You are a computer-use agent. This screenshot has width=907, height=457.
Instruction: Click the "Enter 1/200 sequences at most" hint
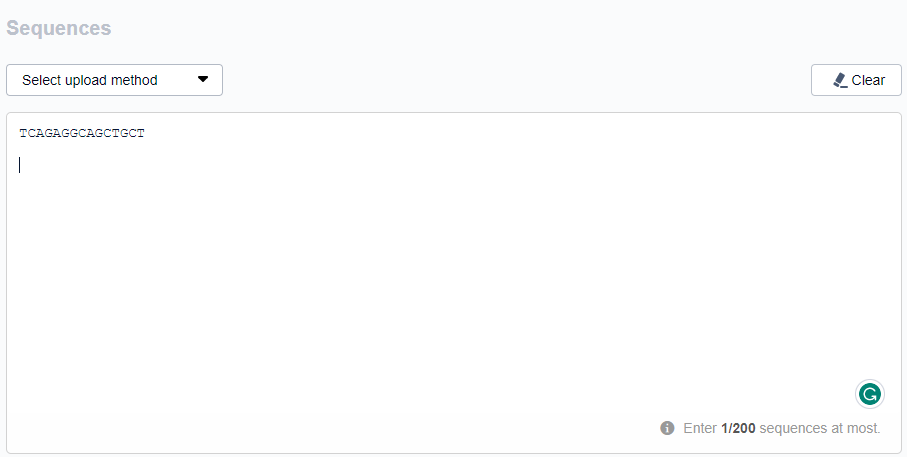click(781, 428)
